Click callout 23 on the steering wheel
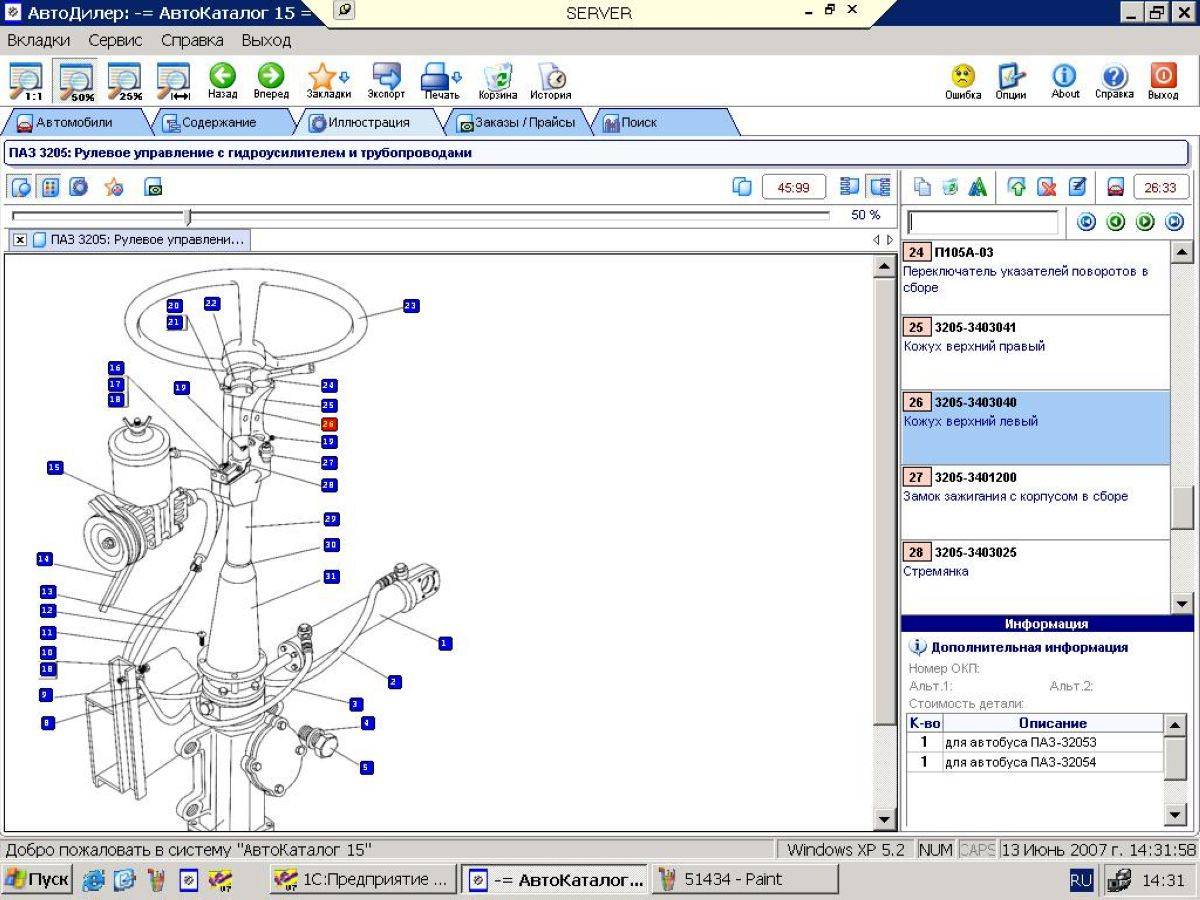Screen dimensions: 1200x900 pos(411,306)
